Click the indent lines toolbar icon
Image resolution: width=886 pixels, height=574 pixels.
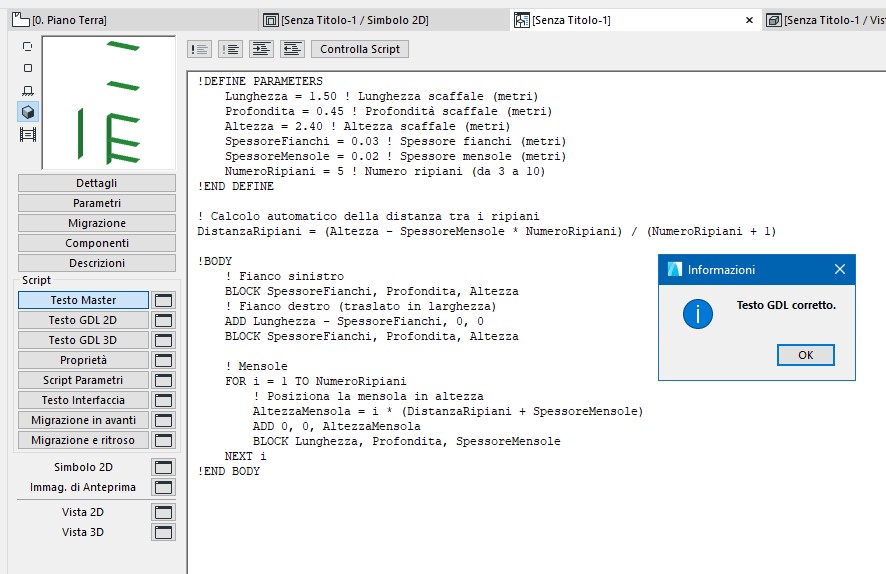[x=261, y=49]
